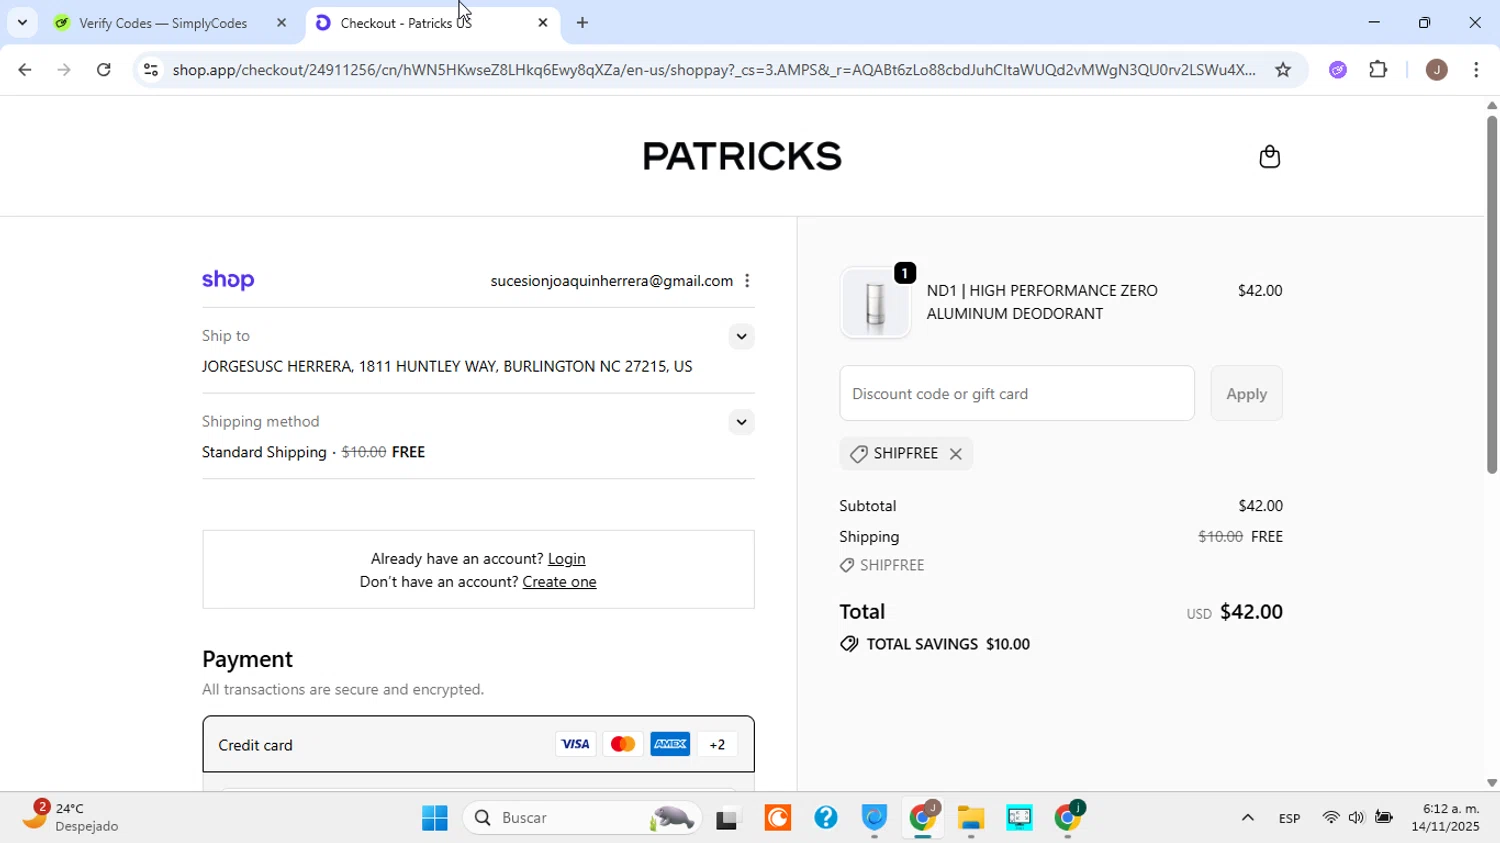This screenshot has height=843, width=1500.
Task: Click the ND1 High Performance deodorant product name
Action: (x=1042, y=302)
